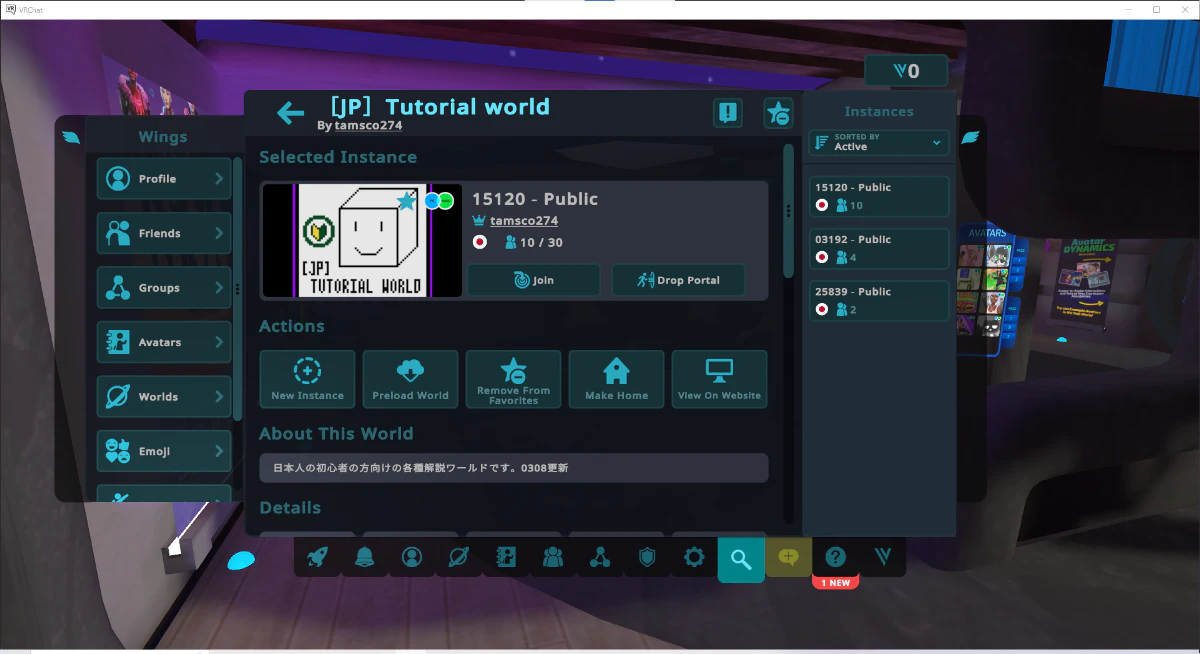Open the Worlds planet tab in bottom bar
Screen dimensions: 1200x654
(459, 558)
